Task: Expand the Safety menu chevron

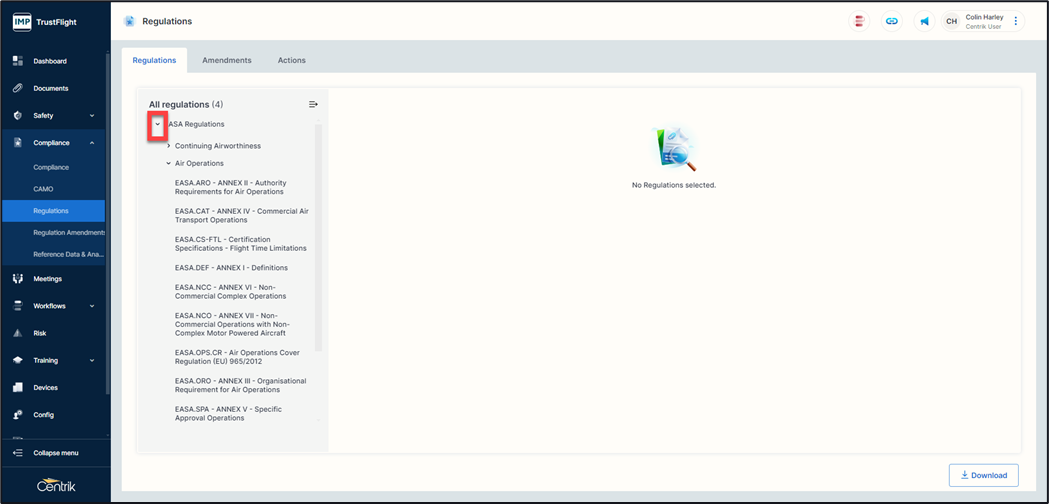Action: coord(92,116)
